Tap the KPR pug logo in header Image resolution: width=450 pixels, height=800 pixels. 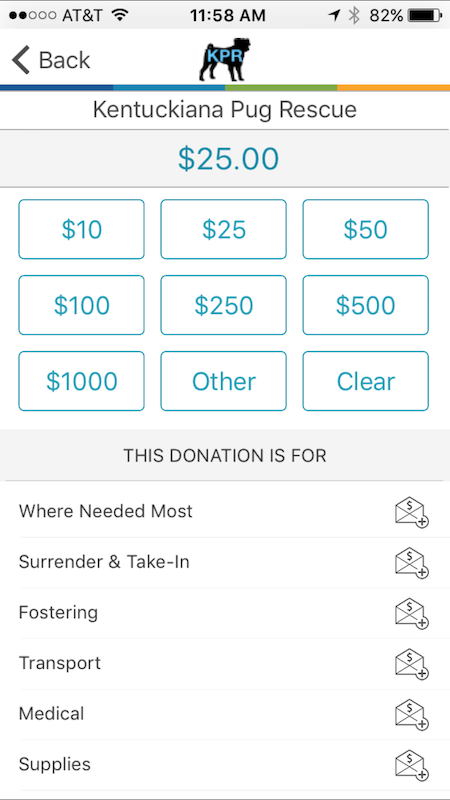(x=225, y=59)
